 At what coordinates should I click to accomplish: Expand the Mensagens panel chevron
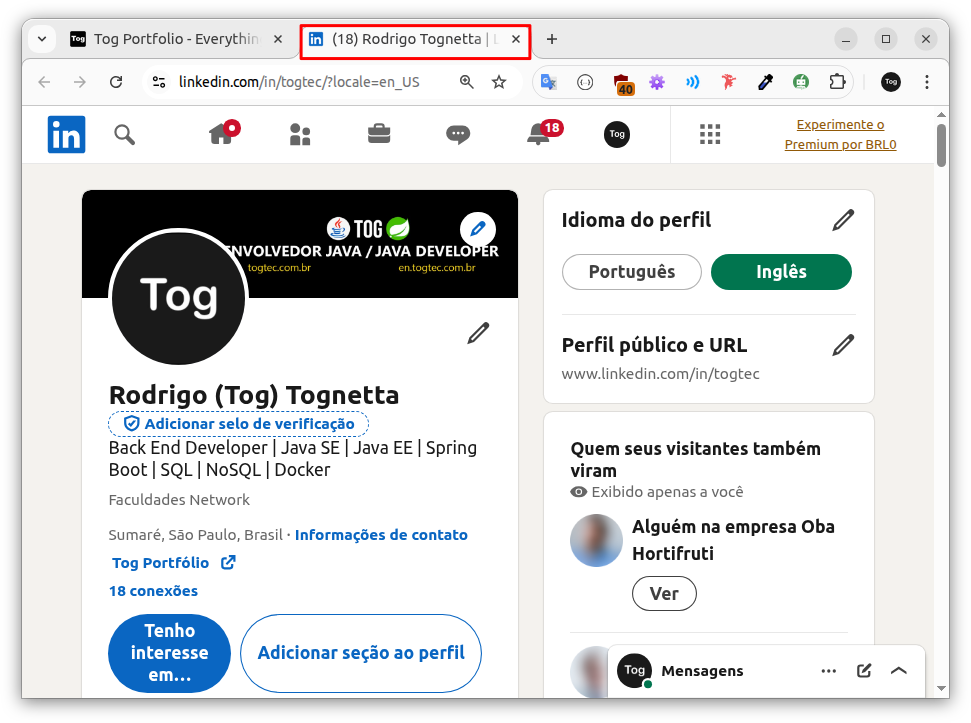899,671
